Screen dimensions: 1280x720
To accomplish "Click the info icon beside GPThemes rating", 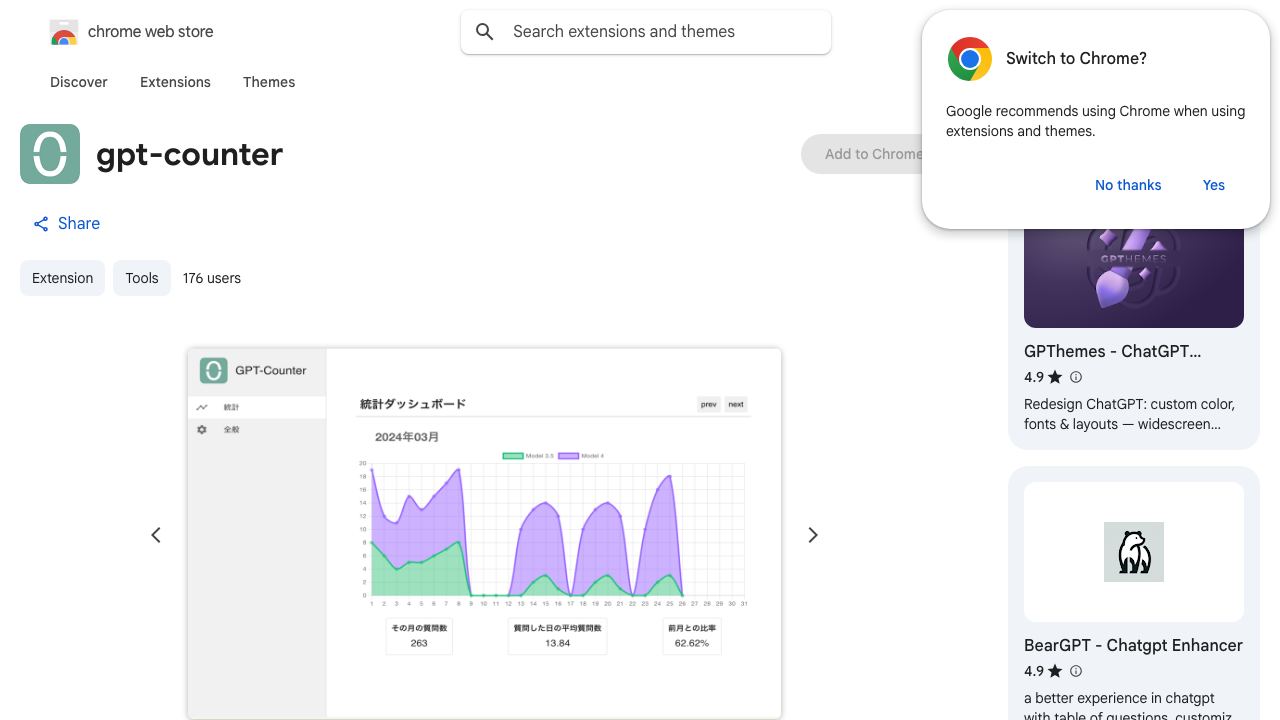I will (1076, 377).
